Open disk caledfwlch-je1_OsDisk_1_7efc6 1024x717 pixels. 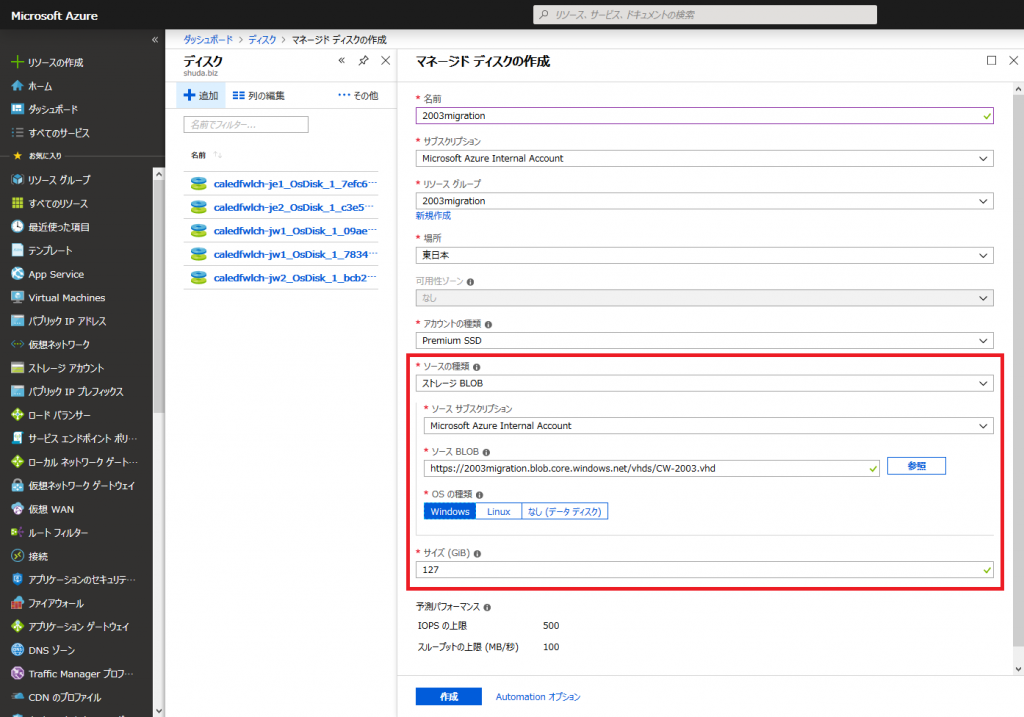[x=295, y=184]
